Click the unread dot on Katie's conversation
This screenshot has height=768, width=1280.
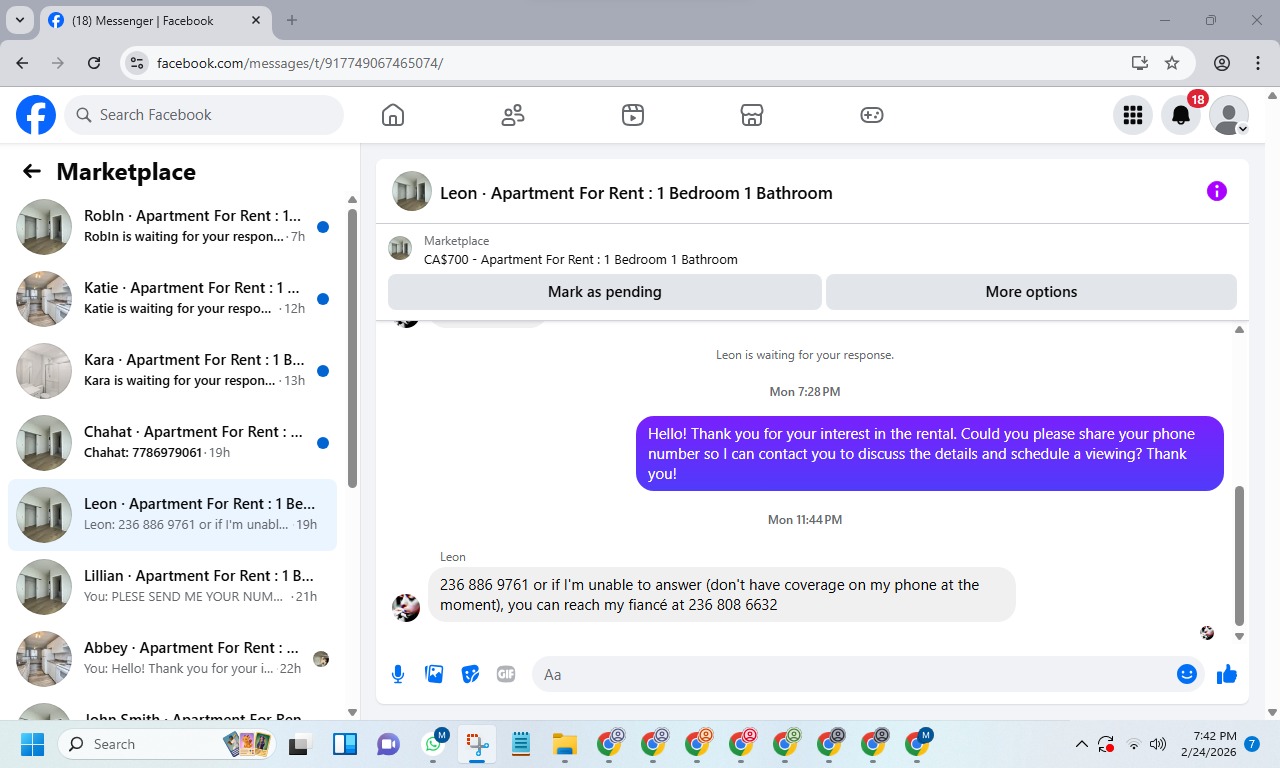click(x=323, y=299)
